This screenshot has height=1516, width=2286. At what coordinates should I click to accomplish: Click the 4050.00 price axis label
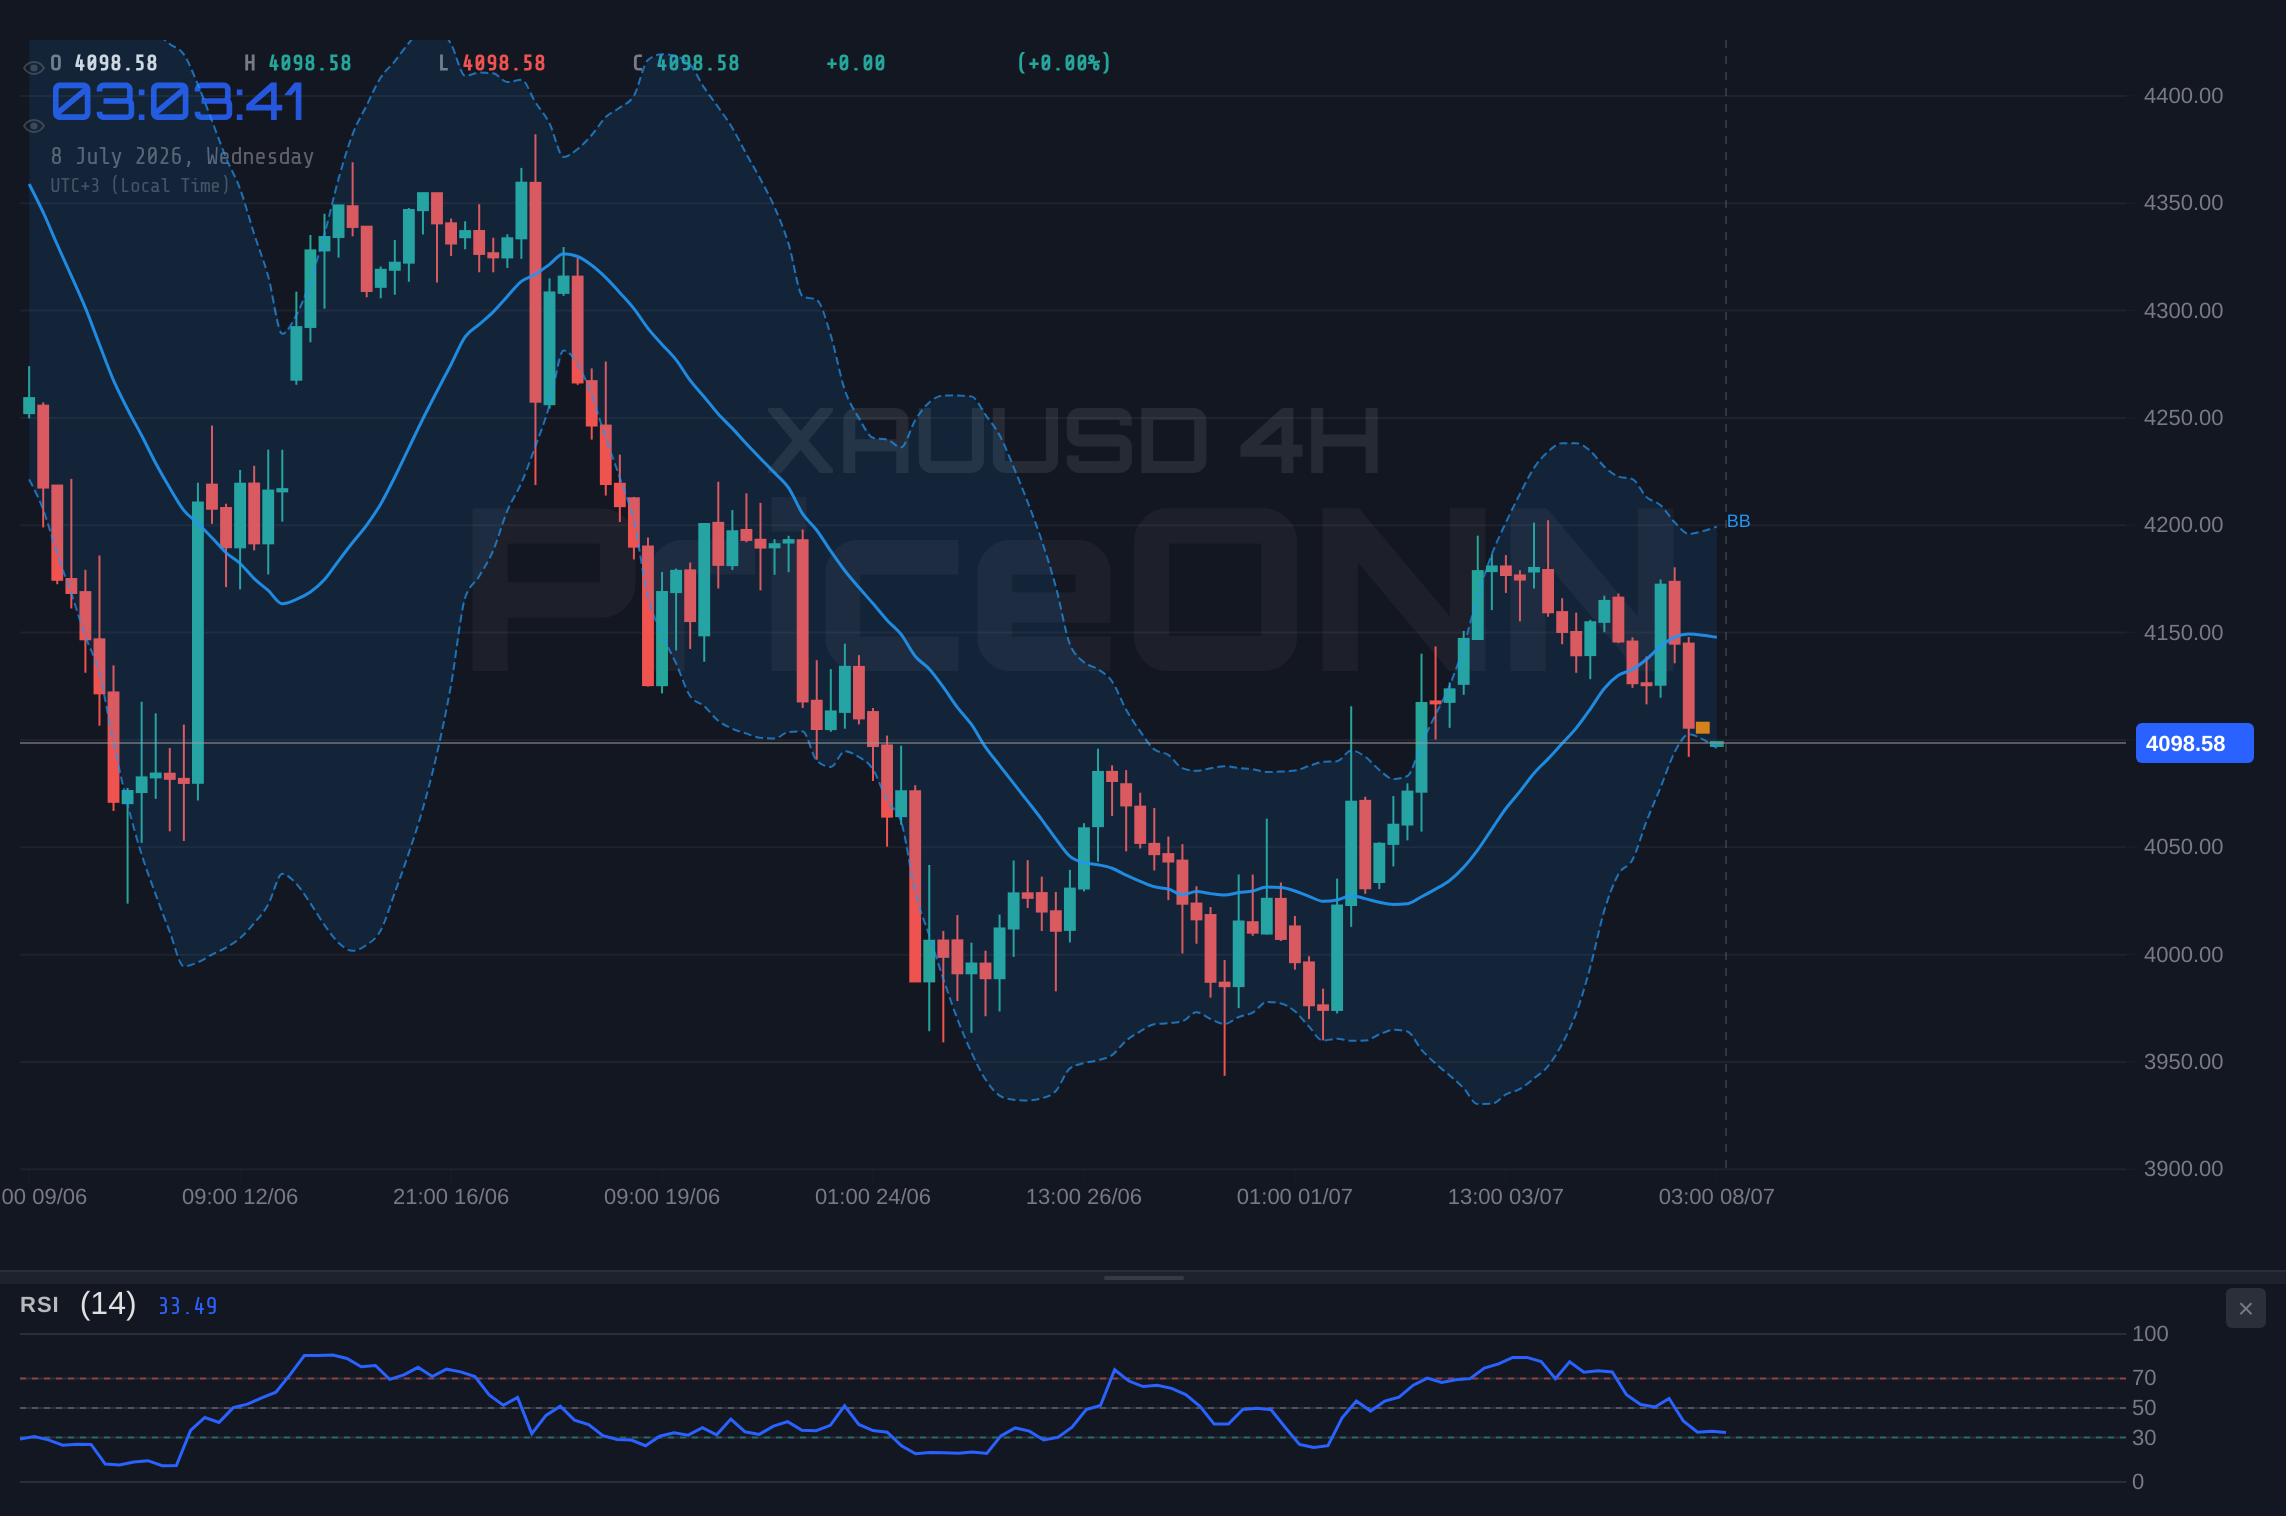coord(2183,847)
